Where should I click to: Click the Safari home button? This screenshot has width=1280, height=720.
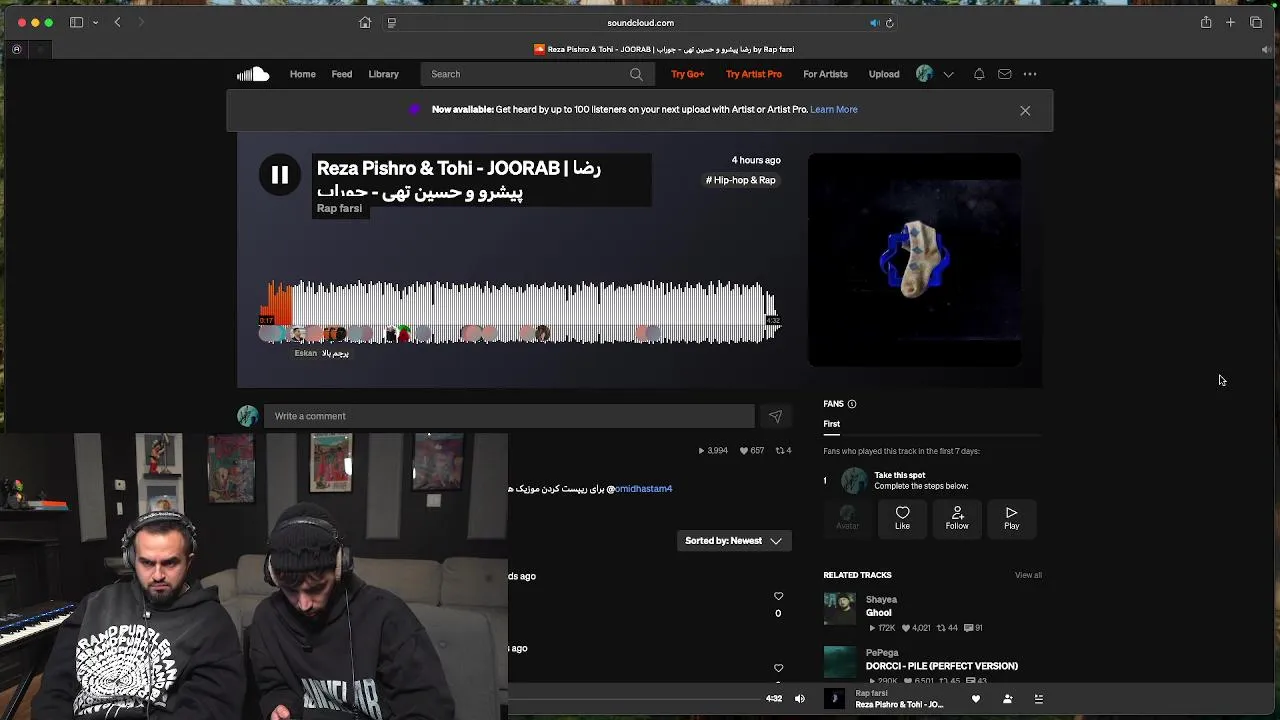(x=365, y=23)
